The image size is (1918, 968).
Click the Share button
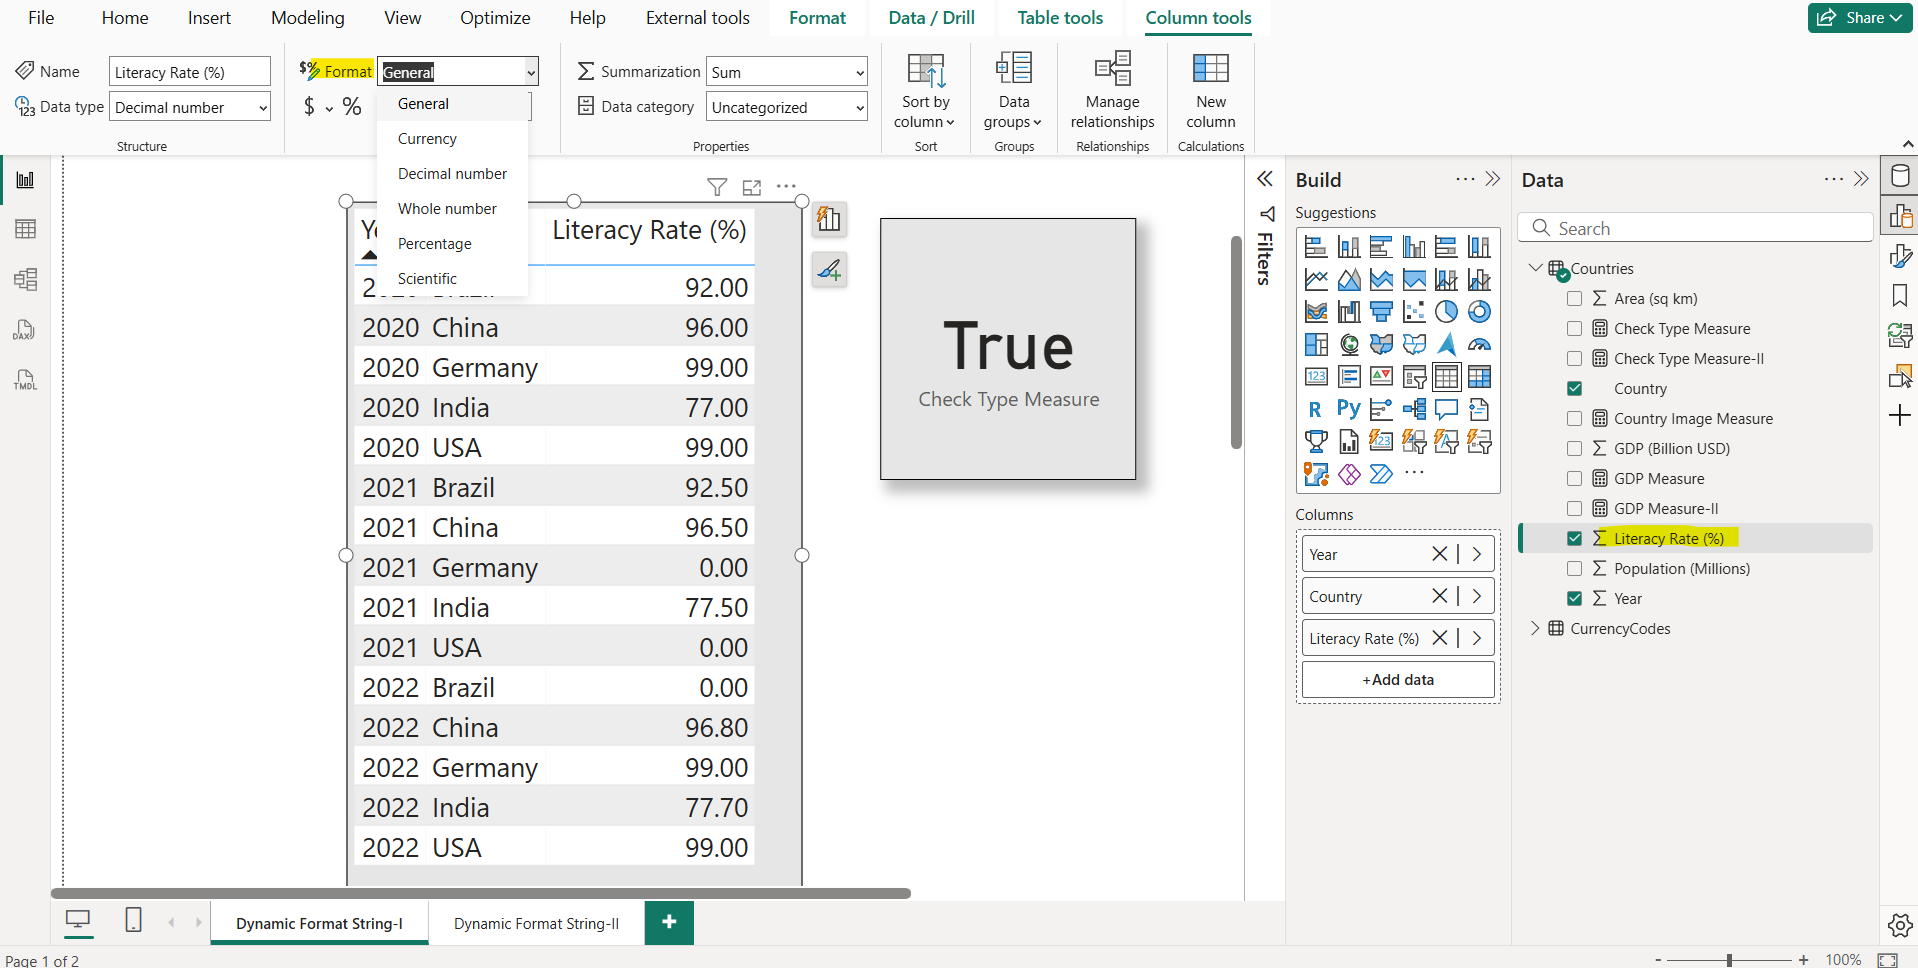[1858, 17]
